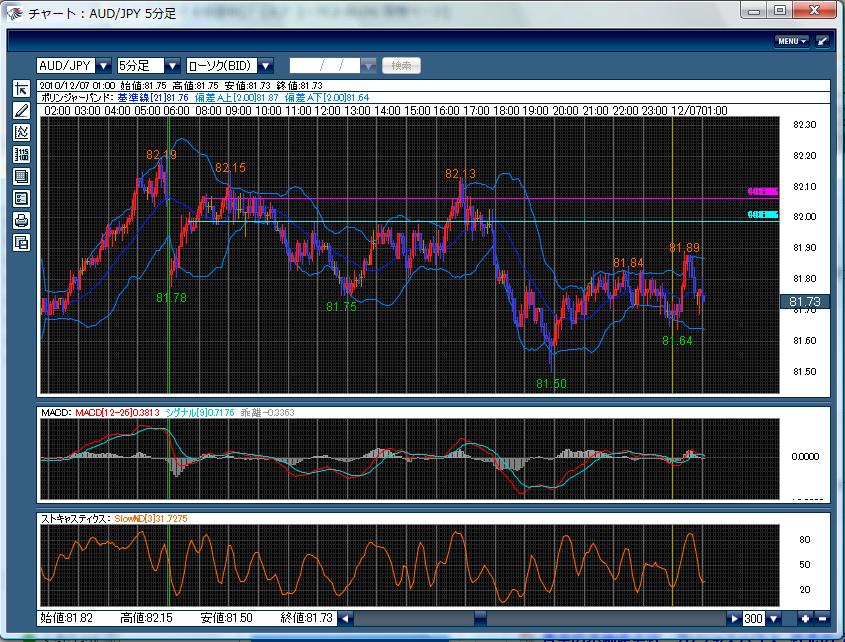Print the chart with the printer icon
845x642 pixels.
tap(22, 220)
